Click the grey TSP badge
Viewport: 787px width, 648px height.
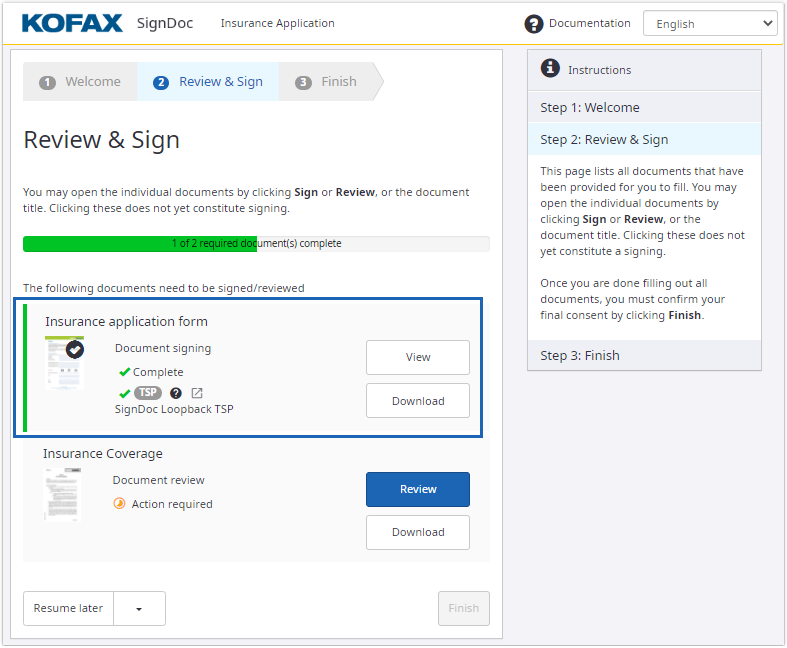[x=148, y=393]
